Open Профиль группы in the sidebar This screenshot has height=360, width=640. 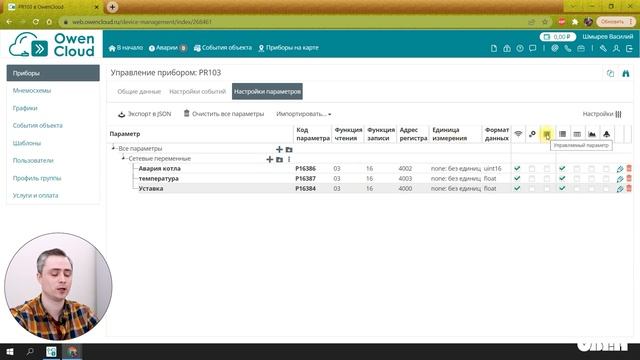click(x=37, y=178)
